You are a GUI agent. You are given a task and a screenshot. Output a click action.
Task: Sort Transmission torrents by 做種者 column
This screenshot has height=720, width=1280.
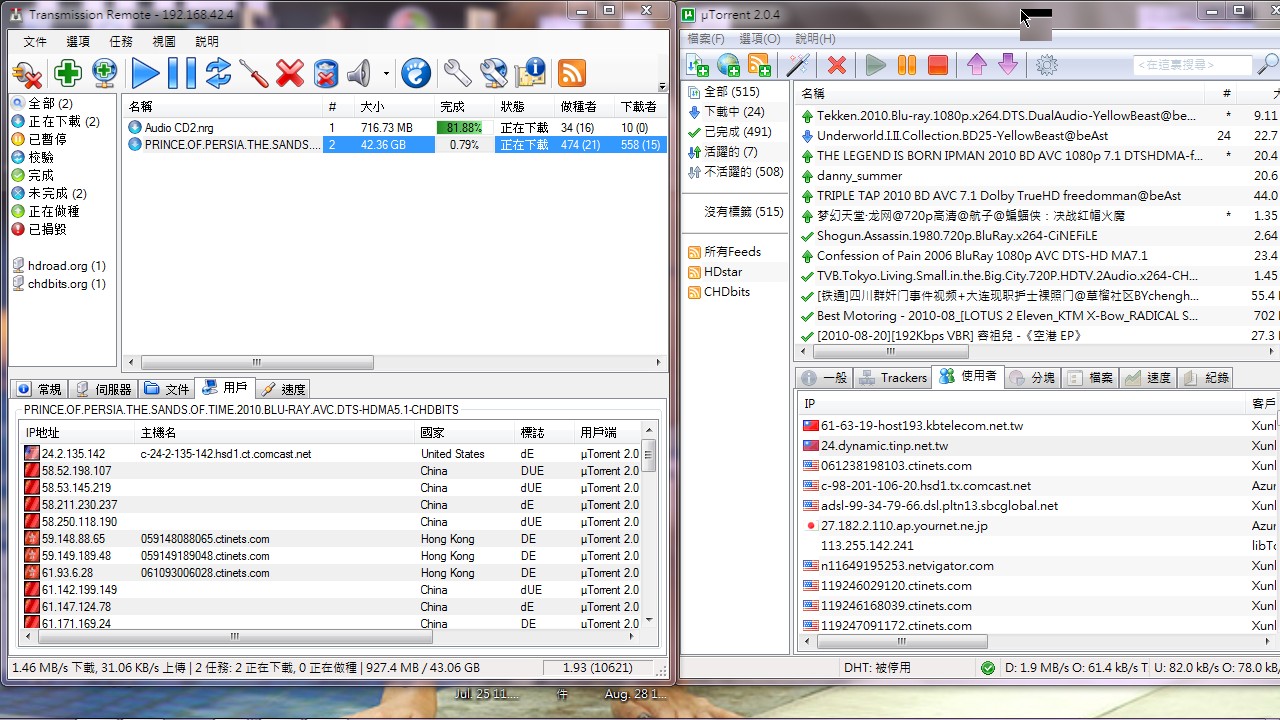tap(584, 106)
